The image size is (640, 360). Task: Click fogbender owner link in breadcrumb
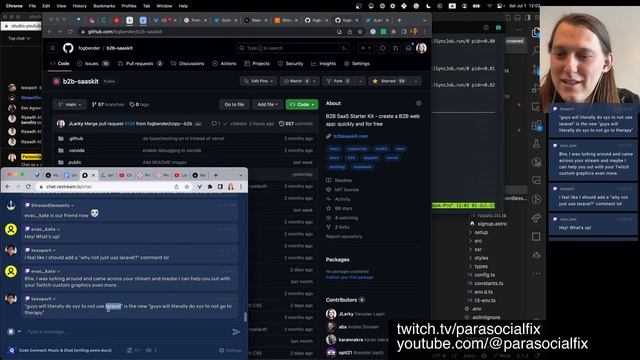tap(89, 48)
